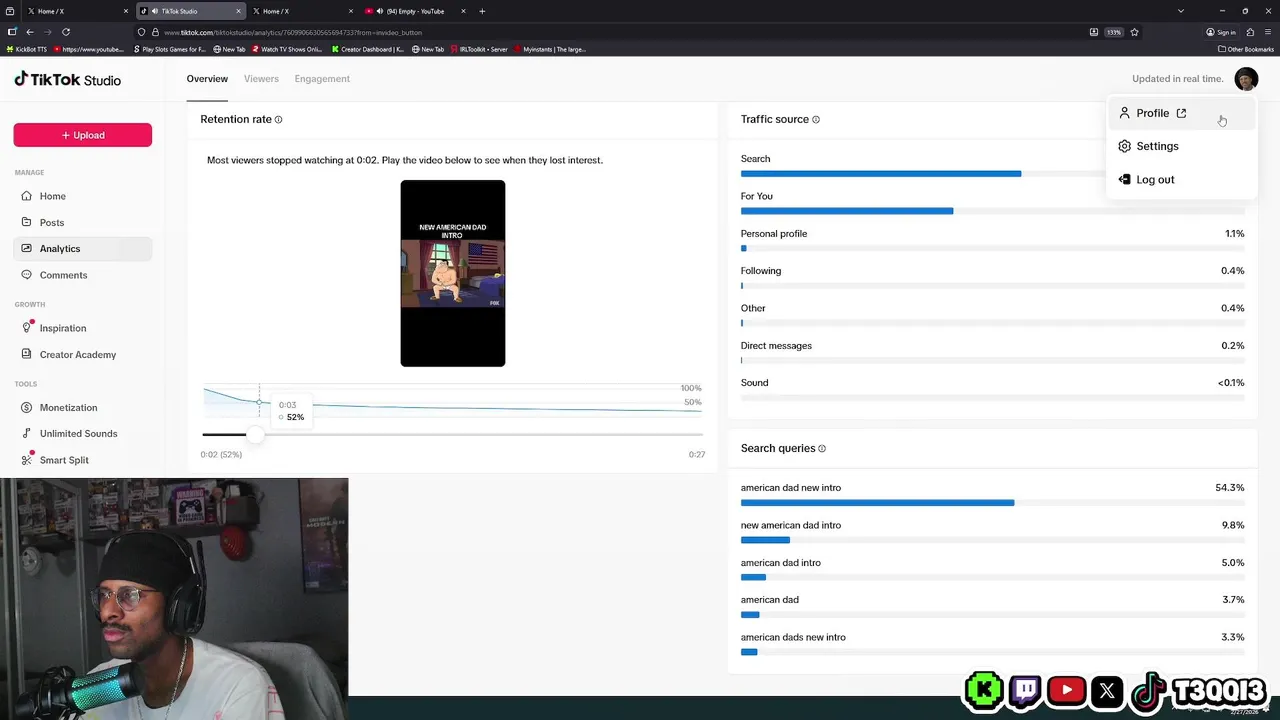
Task: Click the Retention rate info icon
Action: coord(278,120)
